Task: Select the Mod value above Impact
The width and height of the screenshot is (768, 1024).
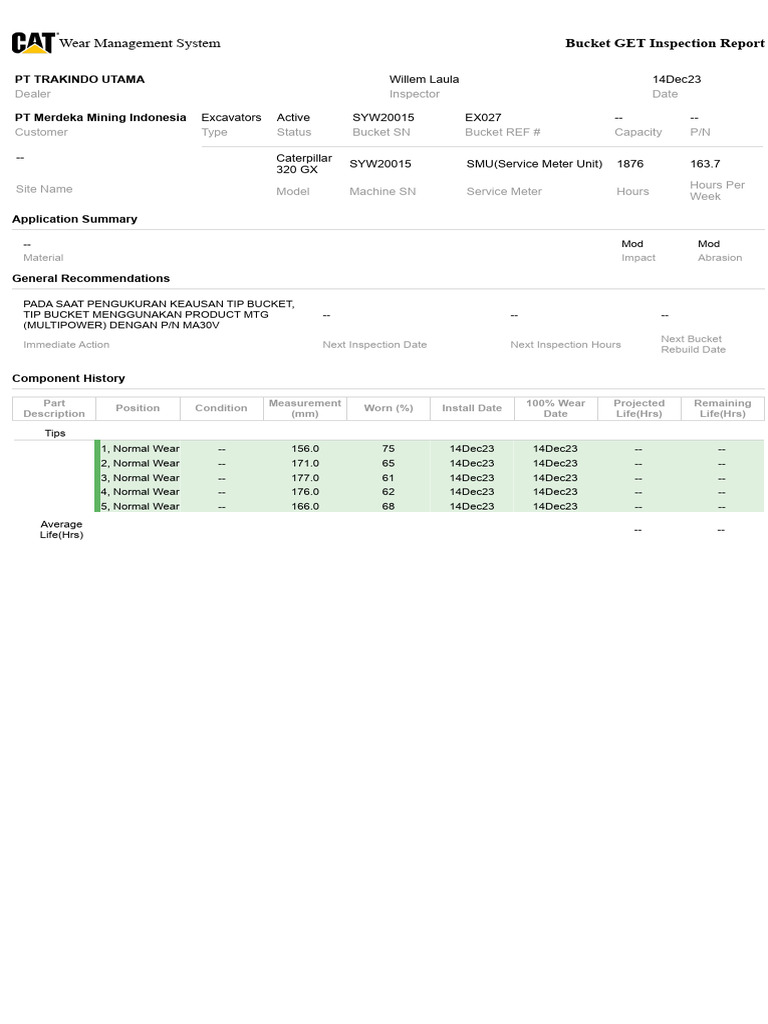Action: (x=632, y=244)
